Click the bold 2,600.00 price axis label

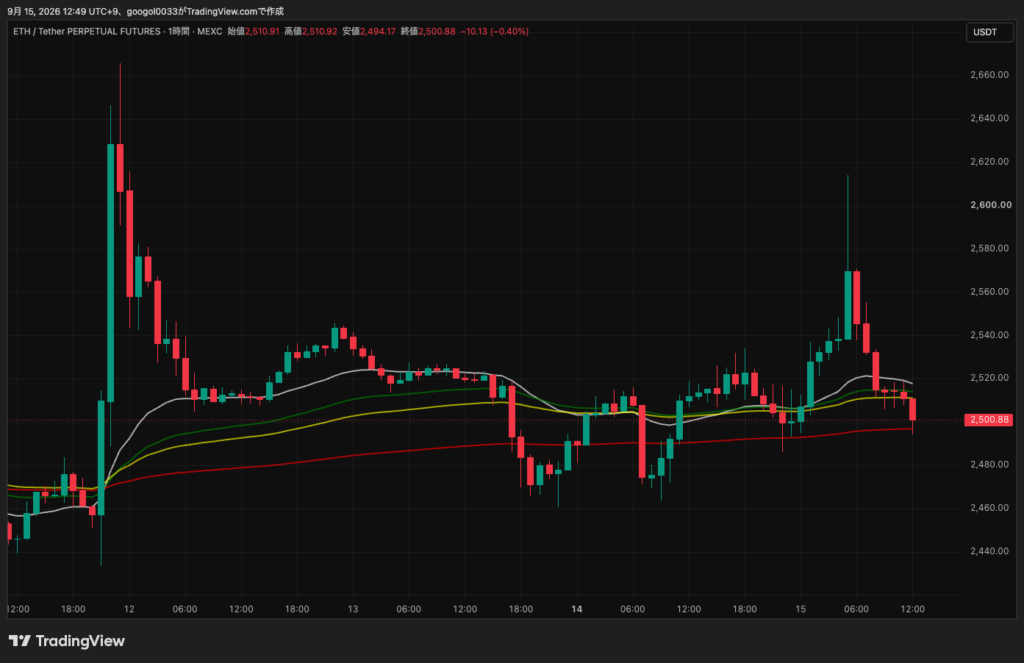tap(991, 205)
